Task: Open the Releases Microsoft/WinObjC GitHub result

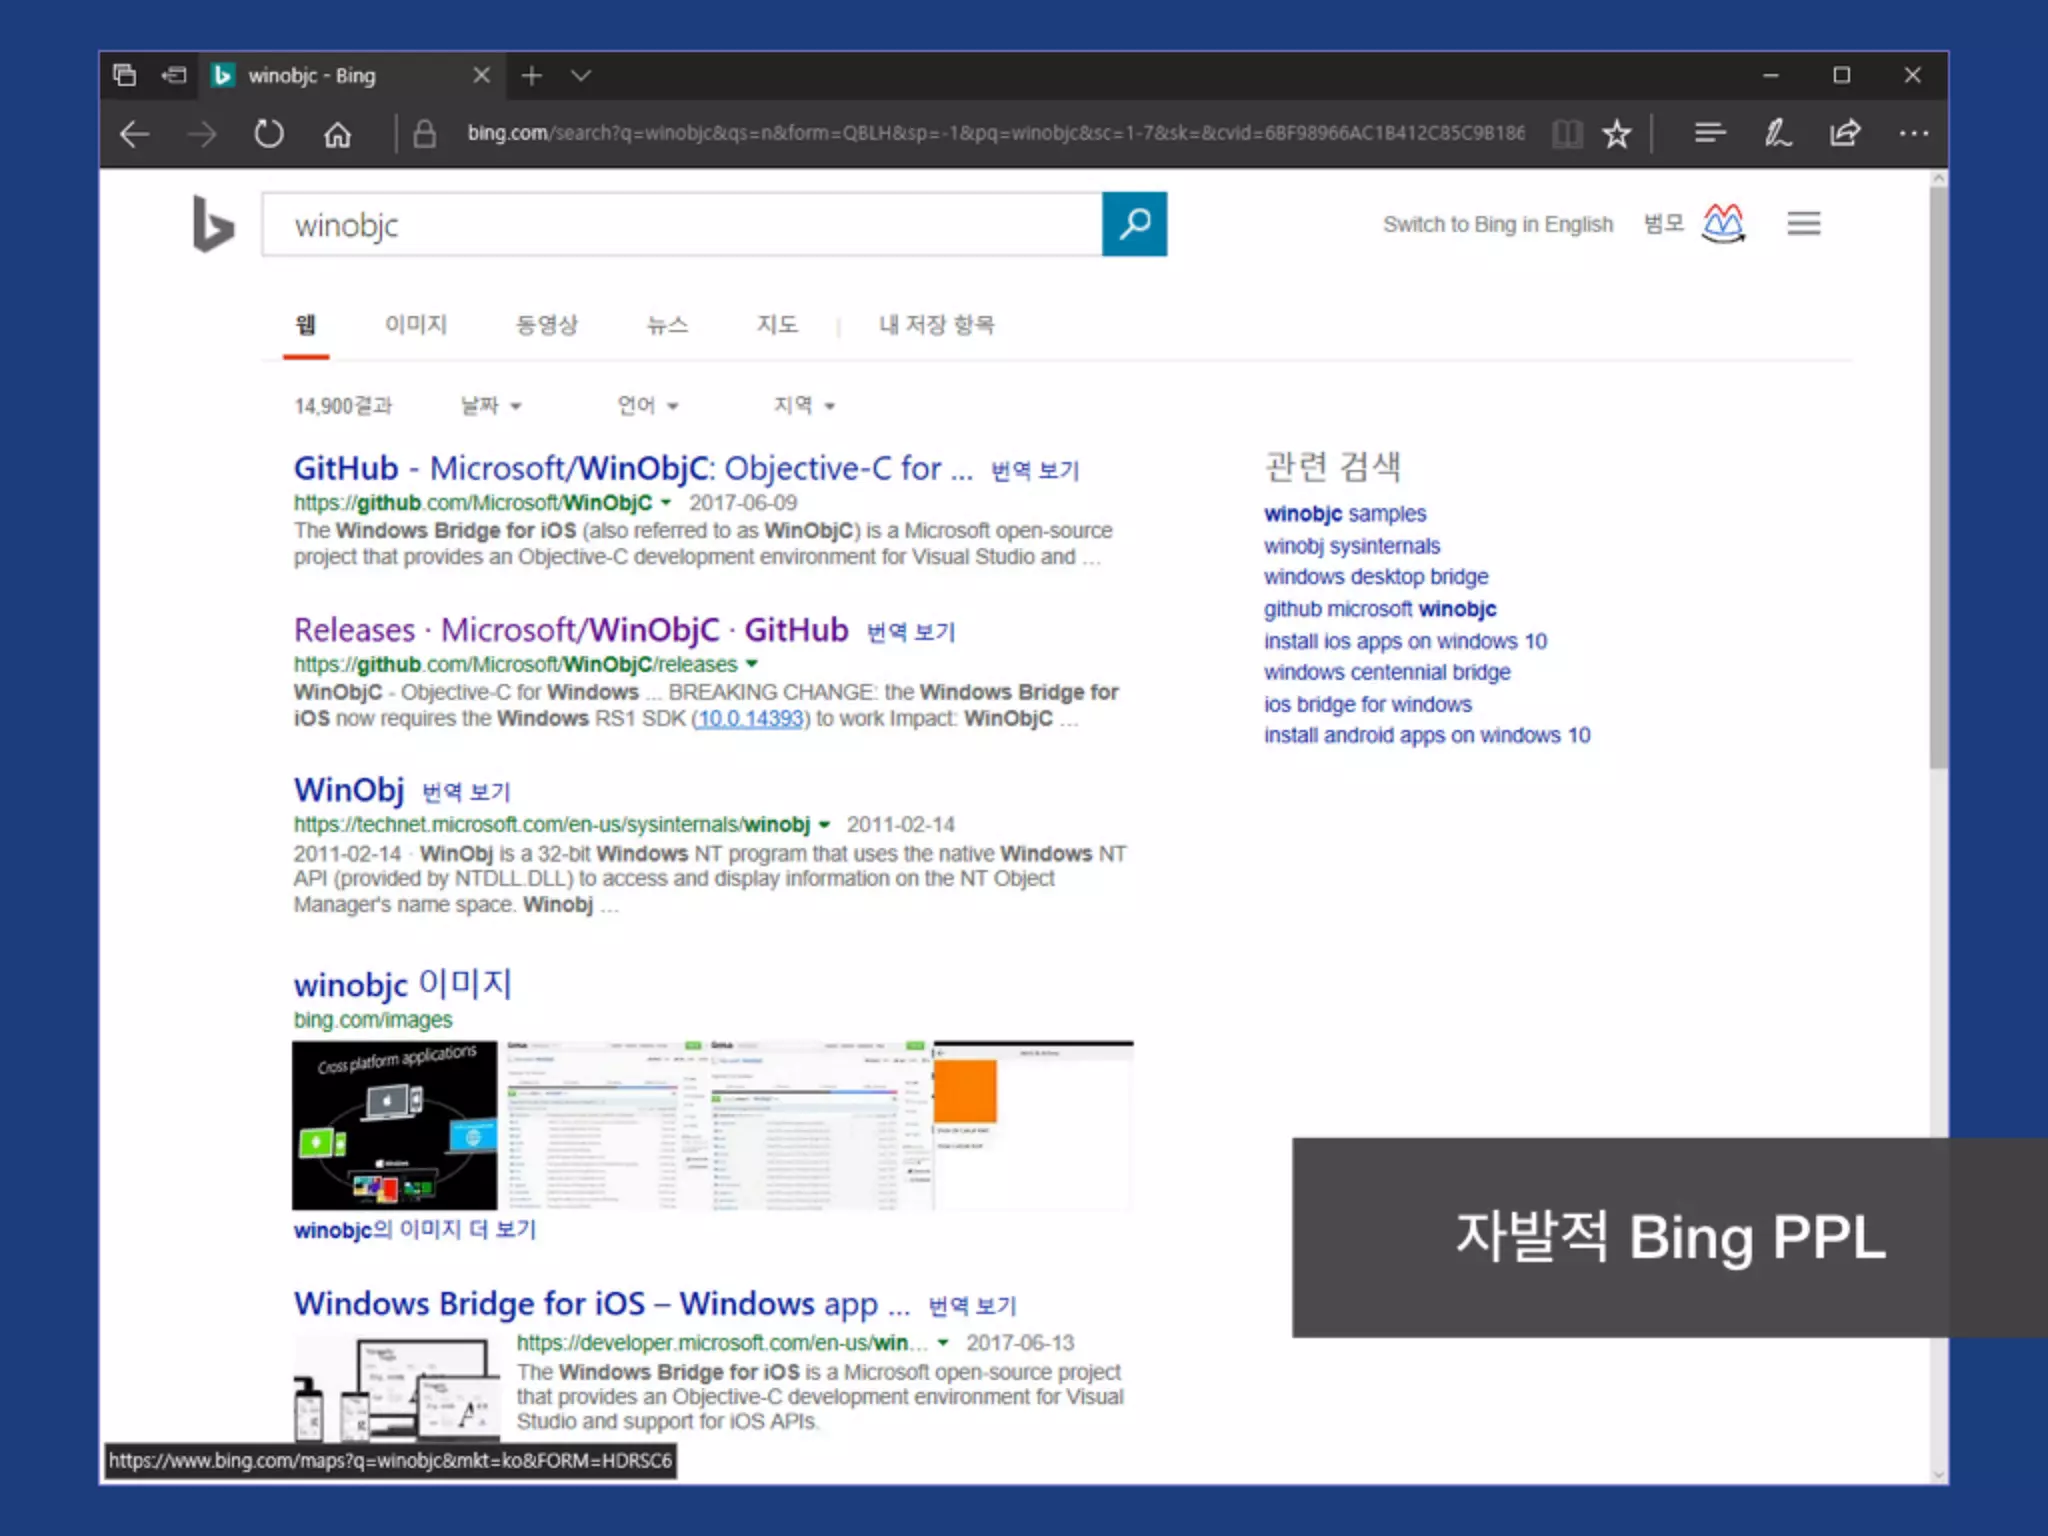Action: click(570, 630)
